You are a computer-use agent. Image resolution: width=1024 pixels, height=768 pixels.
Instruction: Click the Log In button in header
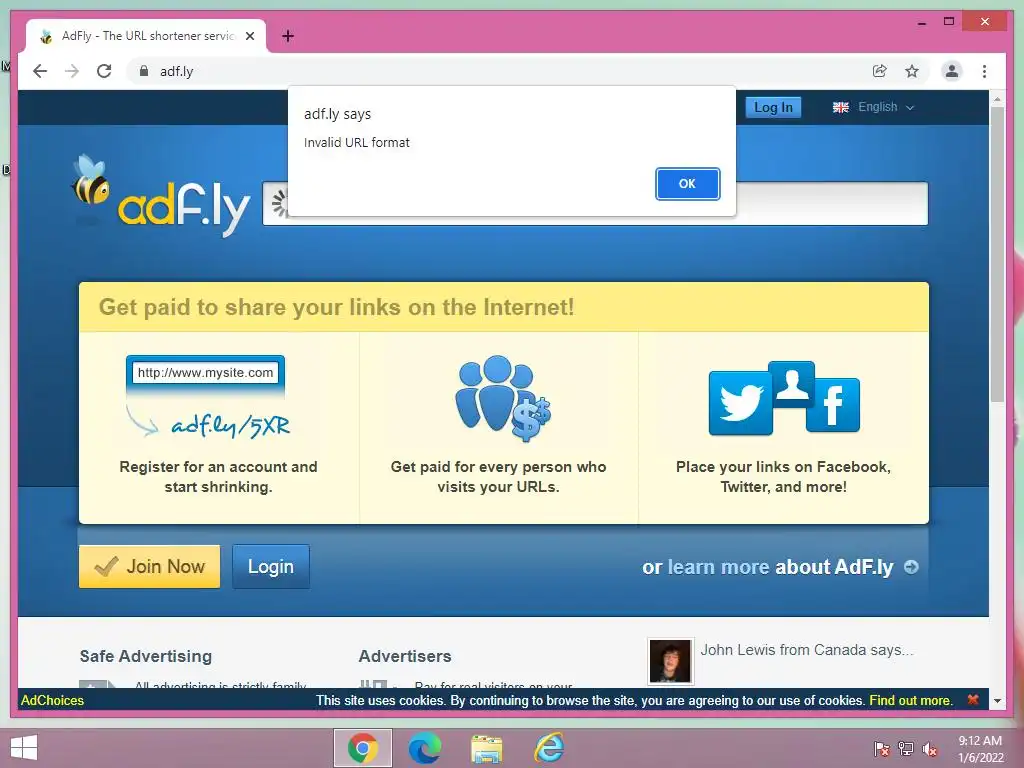(x=773, y=107)
